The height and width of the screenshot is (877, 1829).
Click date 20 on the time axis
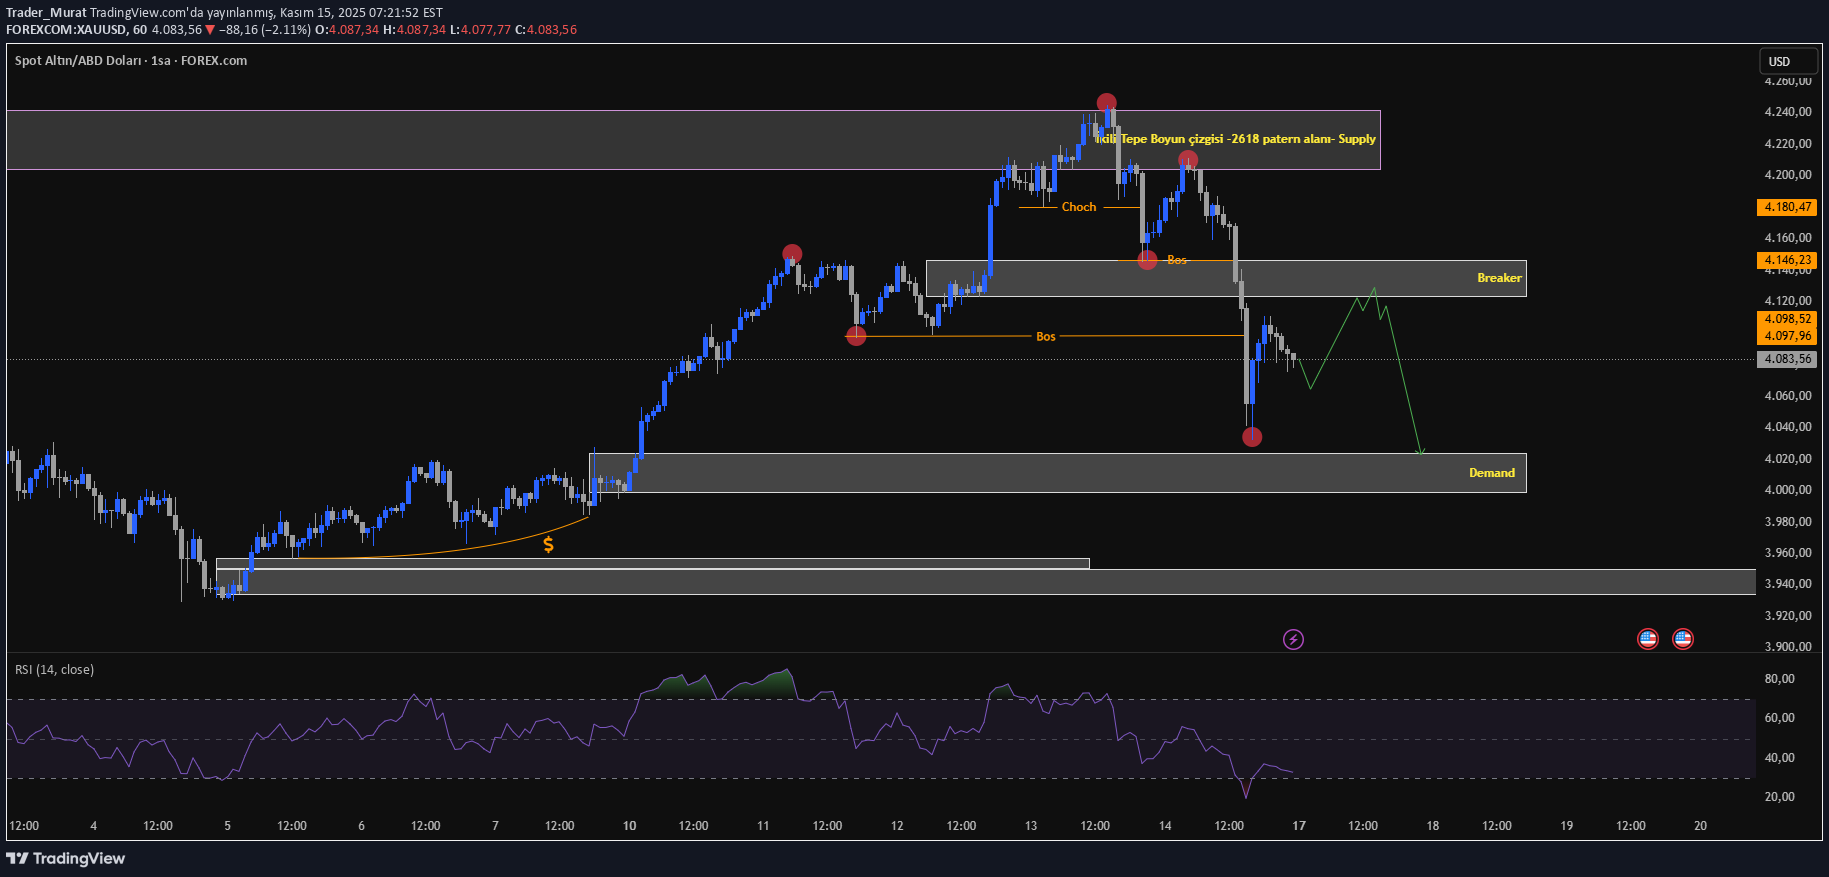pos(1701,826)
